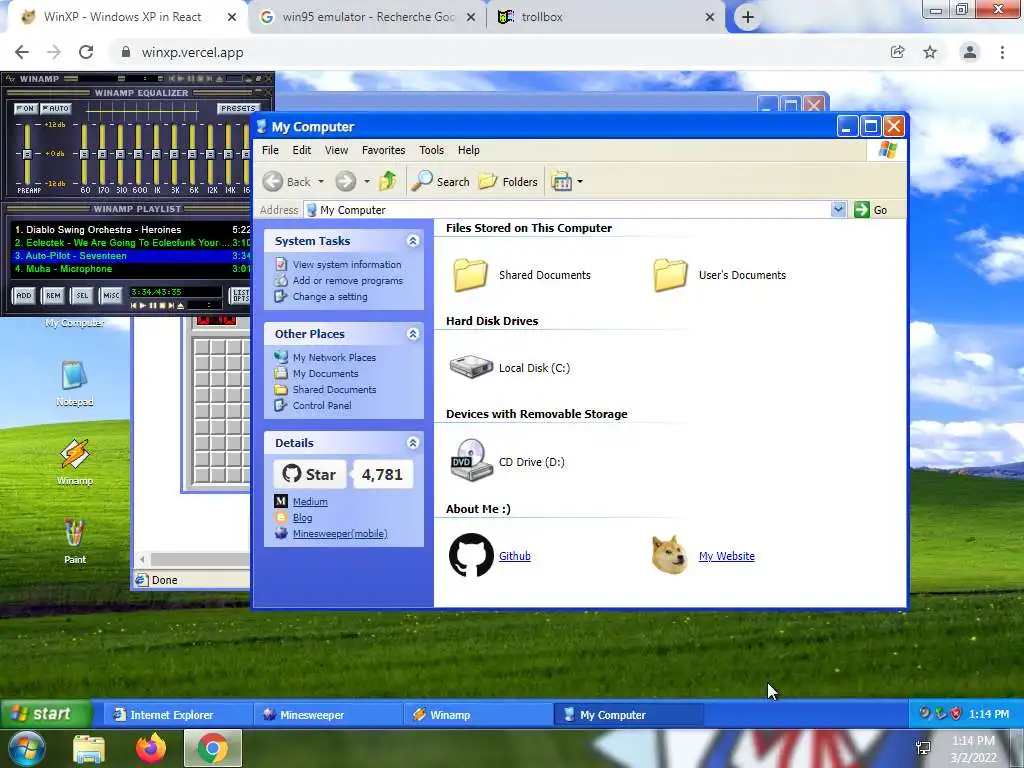
Task: Open the File menu
Action: (270, 150)
